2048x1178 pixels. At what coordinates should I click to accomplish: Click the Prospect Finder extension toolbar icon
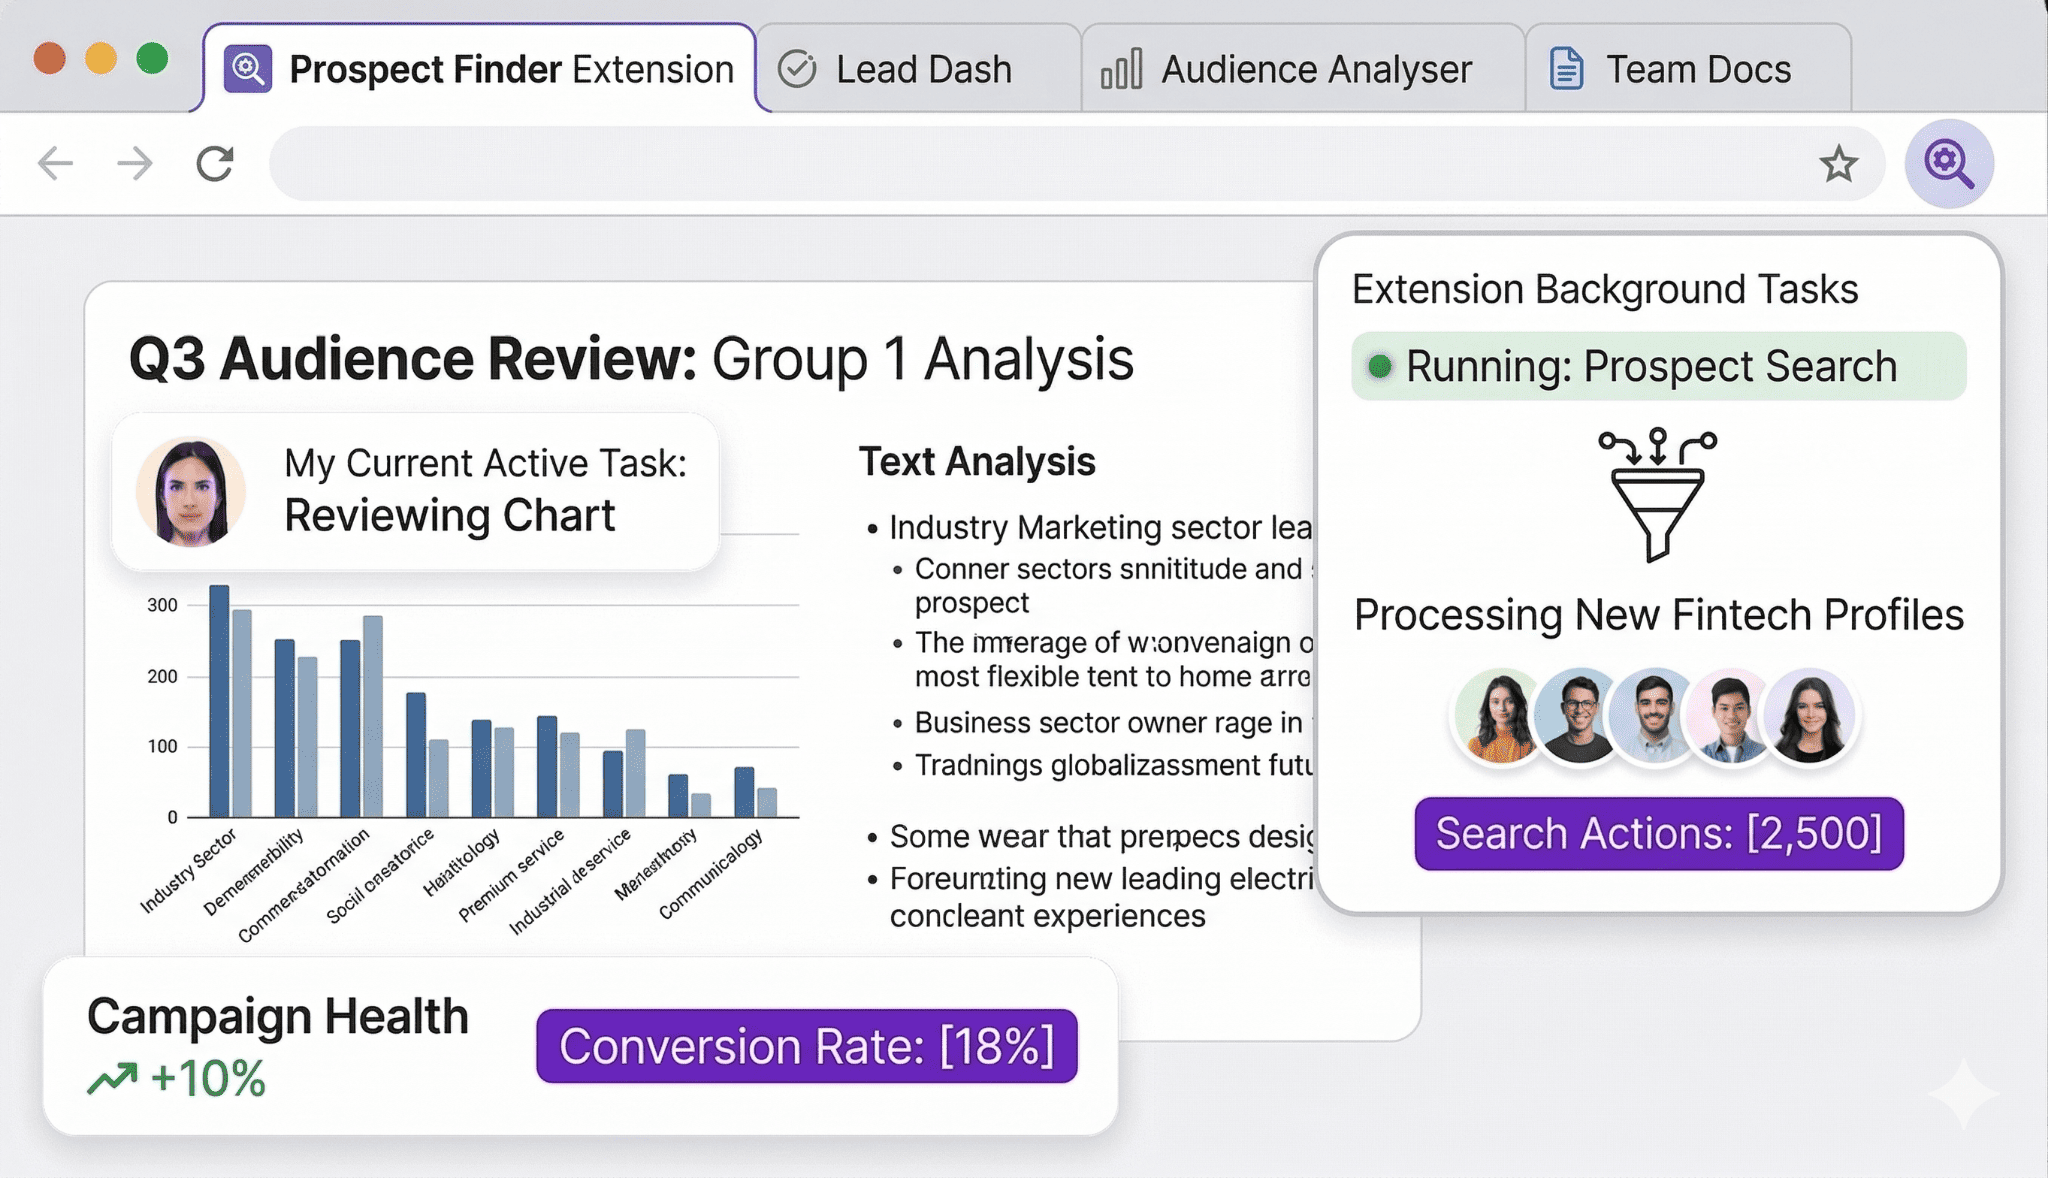pyautogui.click(x=1948, y=163)
